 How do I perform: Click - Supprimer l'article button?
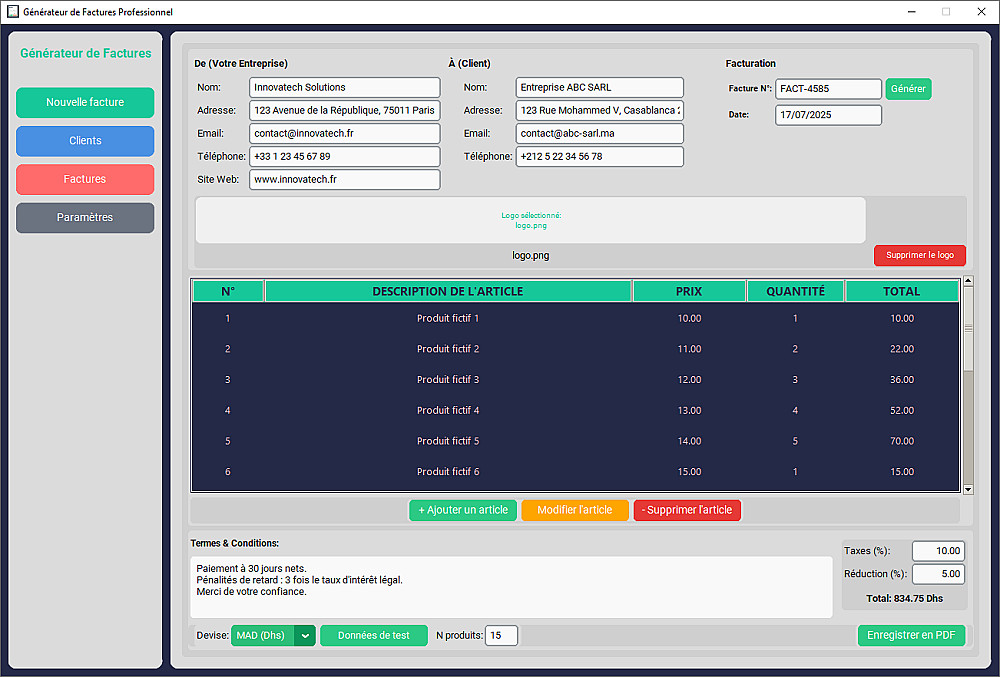pos(687,510)
